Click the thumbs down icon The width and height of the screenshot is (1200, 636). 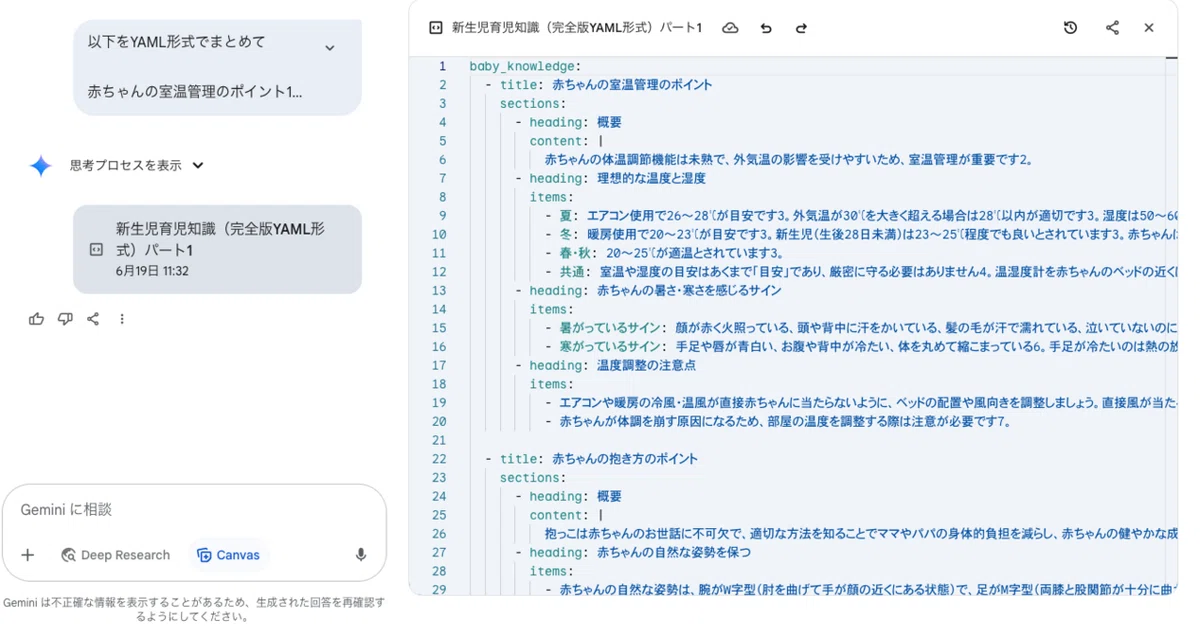coord(65,319)
